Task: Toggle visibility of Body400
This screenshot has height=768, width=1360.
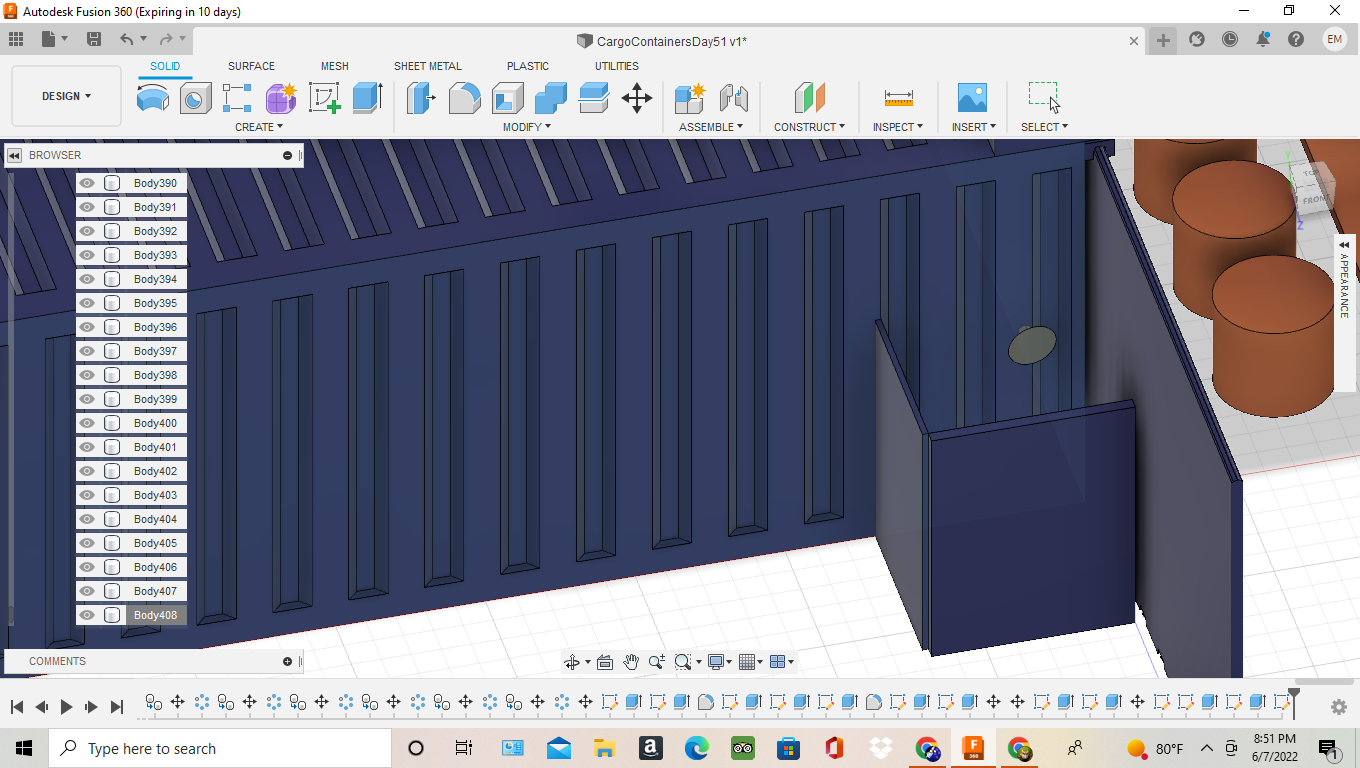Action: 87,423
